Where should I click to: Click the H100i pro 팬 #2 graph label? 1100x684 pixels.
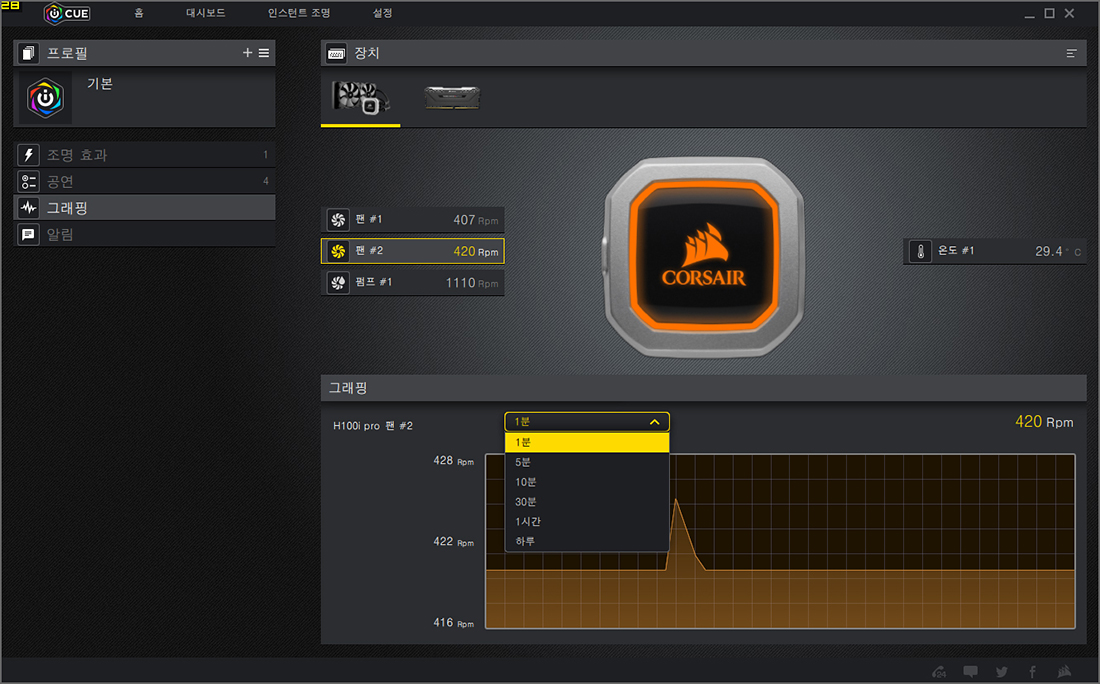373,426
